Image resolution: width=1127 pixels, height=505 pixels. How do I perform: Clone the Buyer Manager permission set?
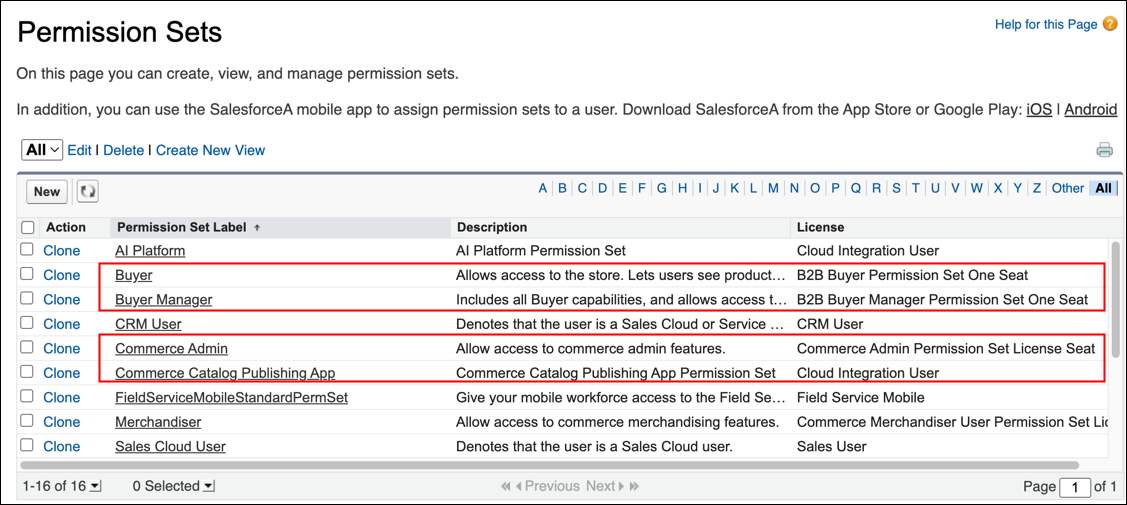pyautogui.click(x=62, y=299)
